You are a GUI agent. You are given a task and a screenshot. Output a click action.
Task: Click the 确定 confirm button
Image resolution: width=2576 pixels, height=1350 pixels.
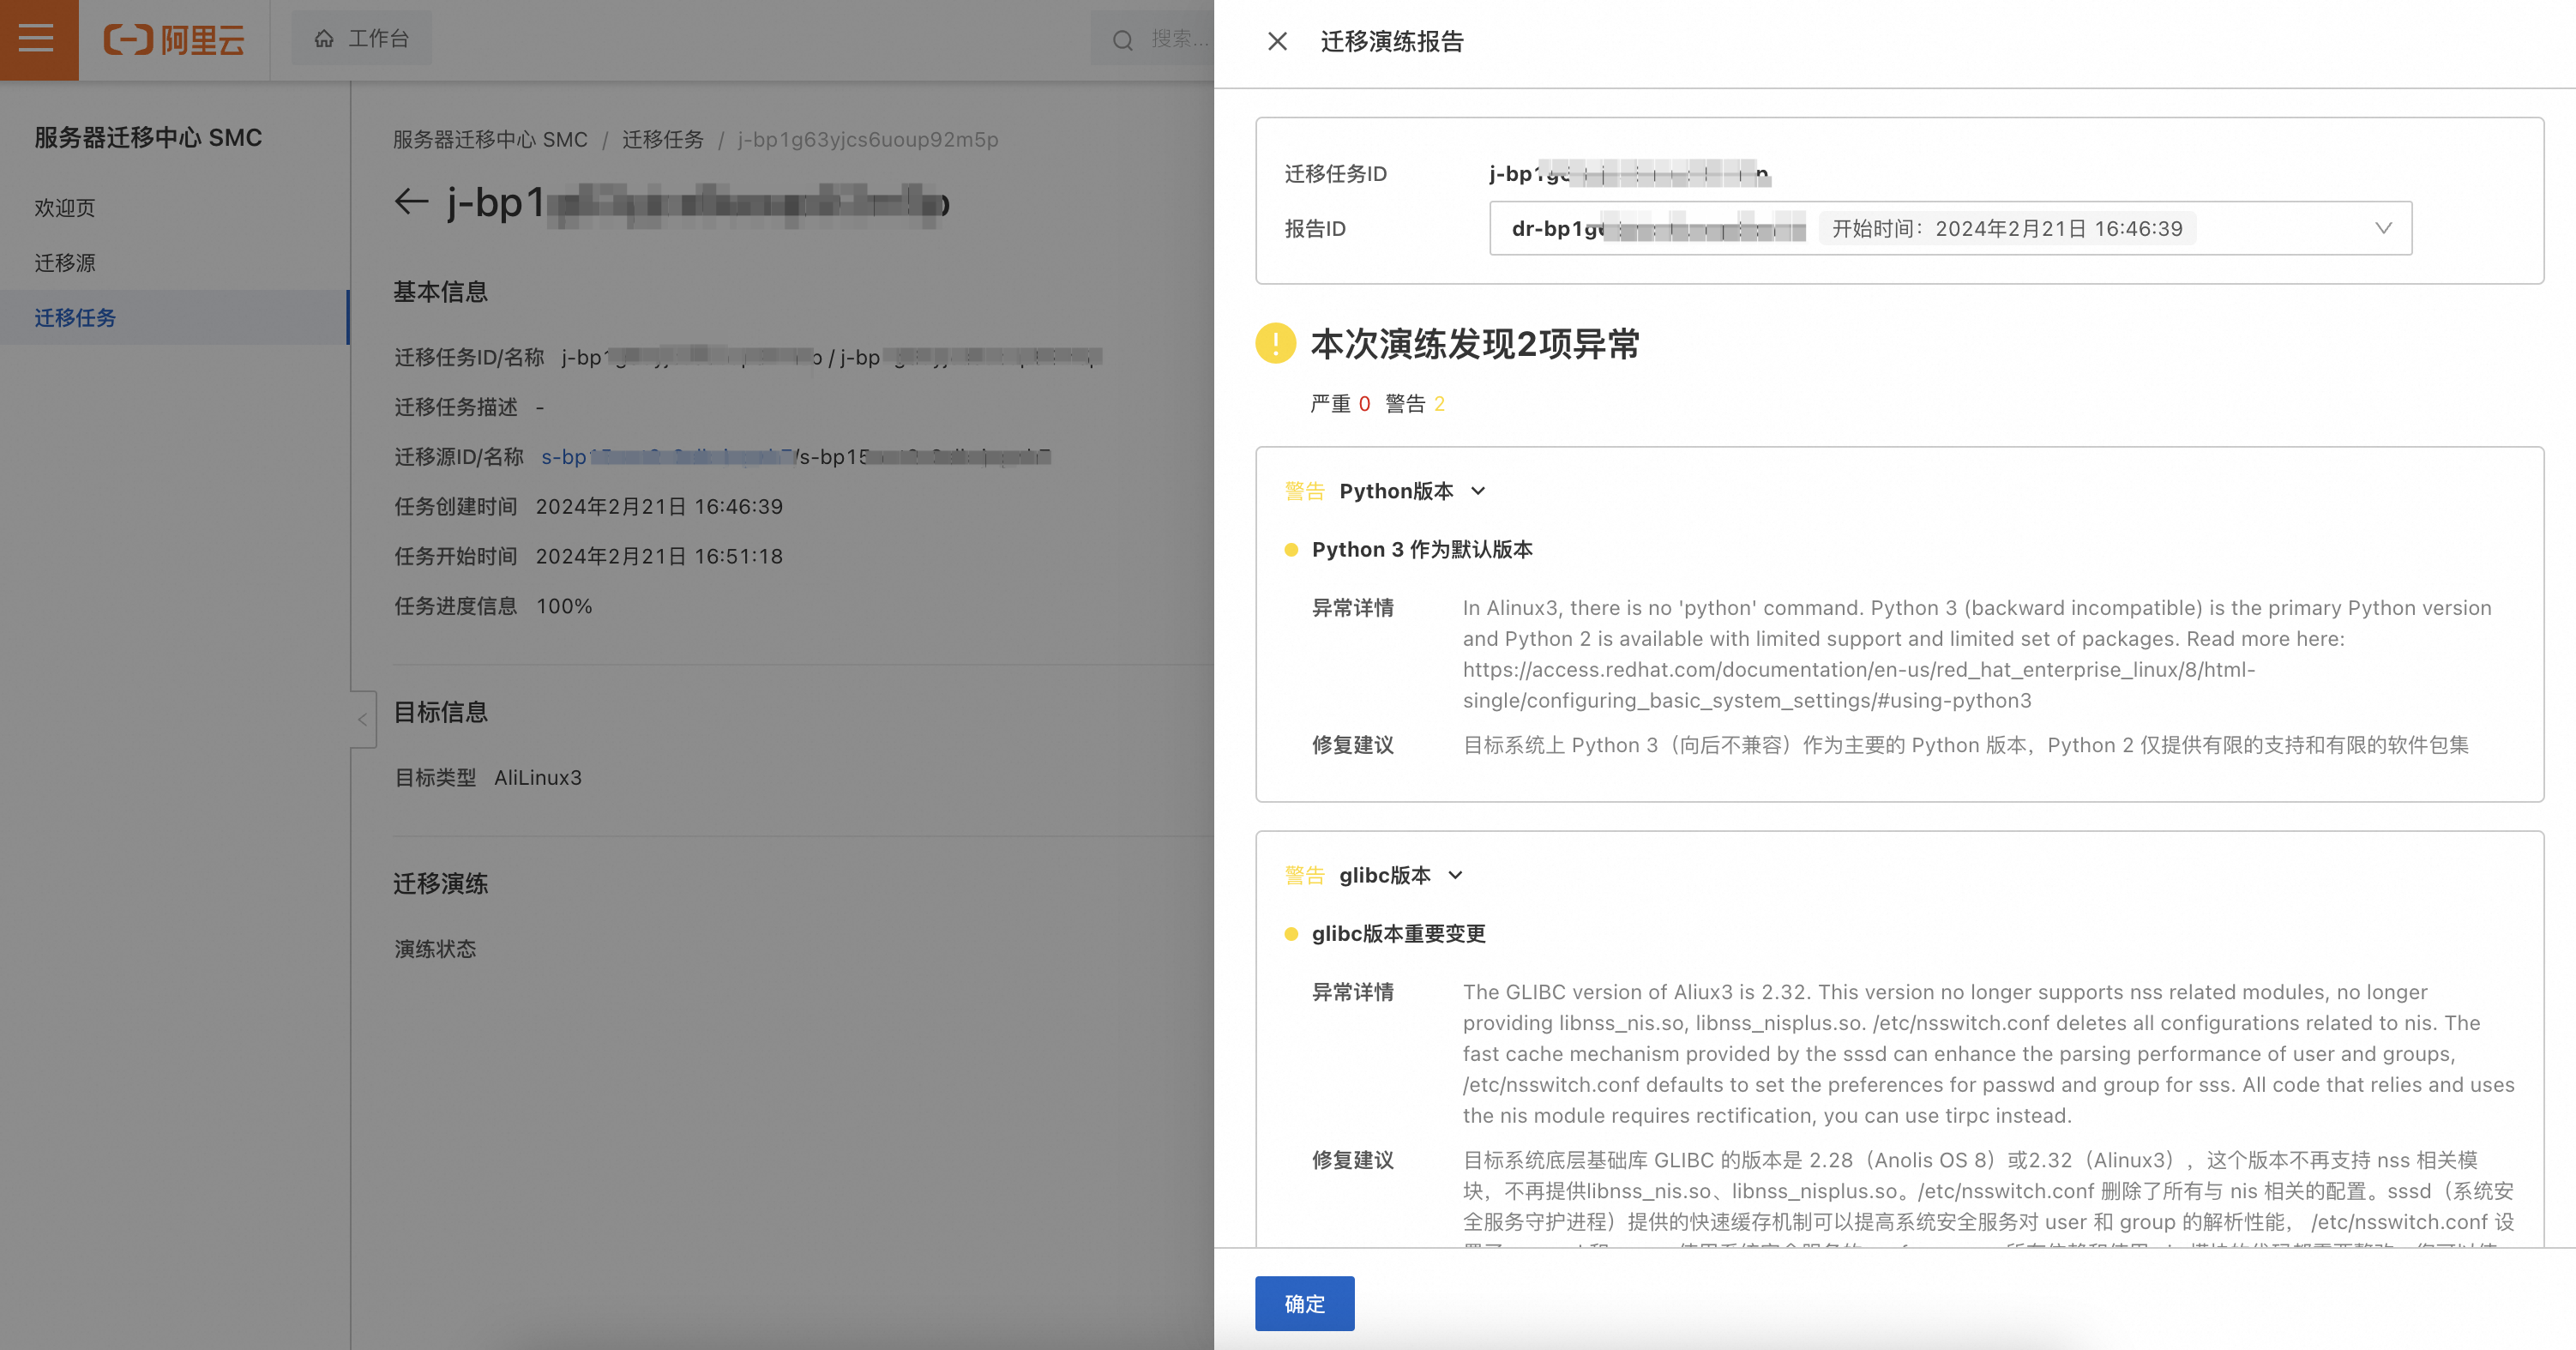pos(1304,1304)
